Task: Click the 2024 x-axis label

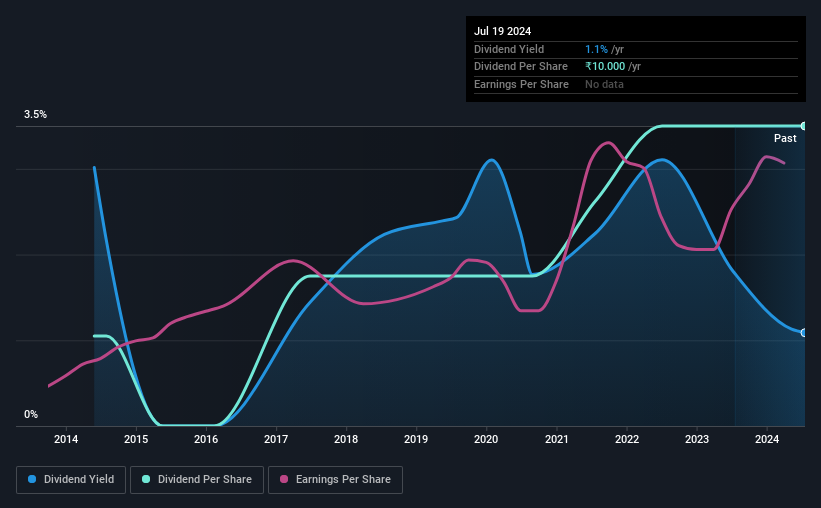Action: pos(767,439)
